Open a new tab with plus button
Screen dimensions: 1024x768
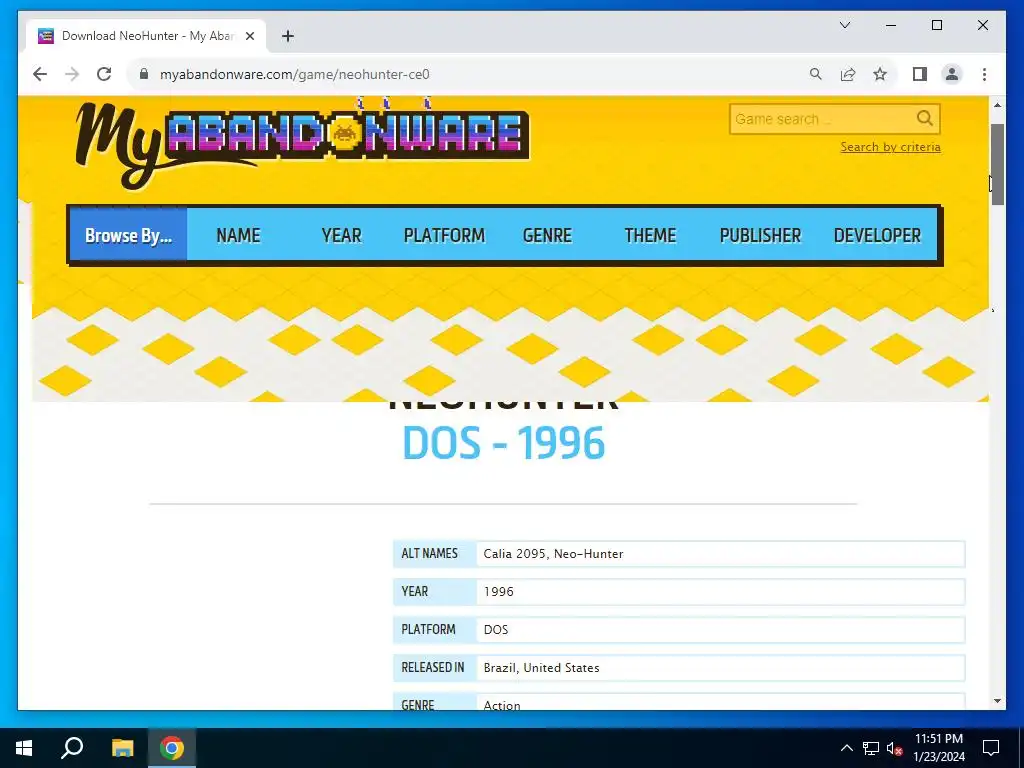(288, 36)
